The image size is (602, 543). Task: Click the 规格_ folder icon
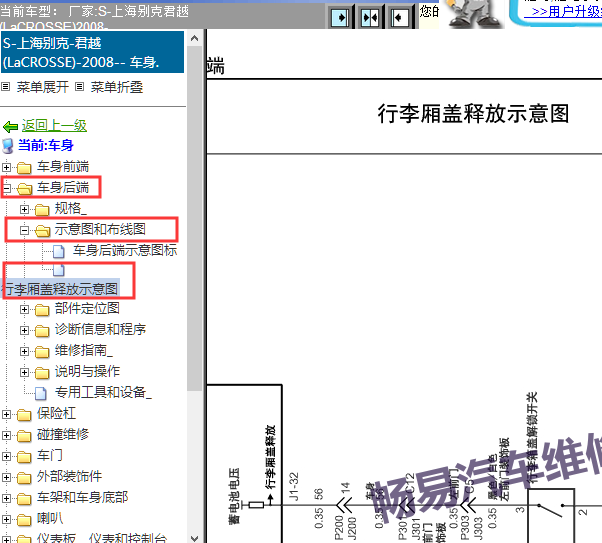click(x=42, y=210)
